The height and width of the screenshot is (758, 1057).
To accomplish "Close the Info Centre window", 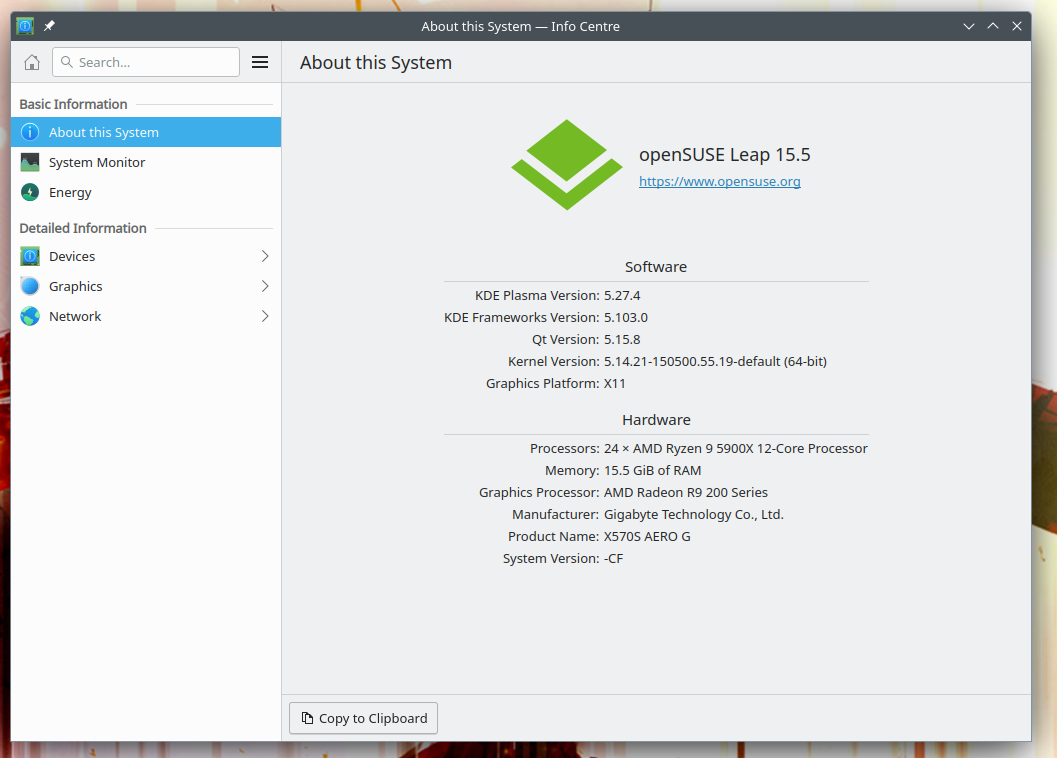I will coord(1017,26).
